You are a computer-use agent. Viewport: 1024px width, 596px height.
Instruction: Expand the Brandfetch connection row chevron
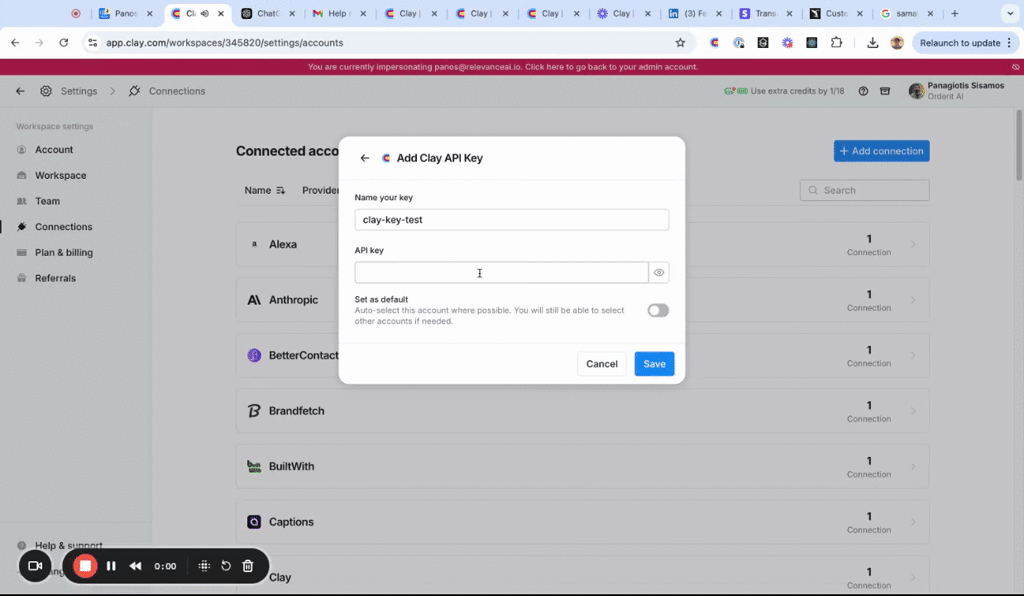(x=912, y=411)
